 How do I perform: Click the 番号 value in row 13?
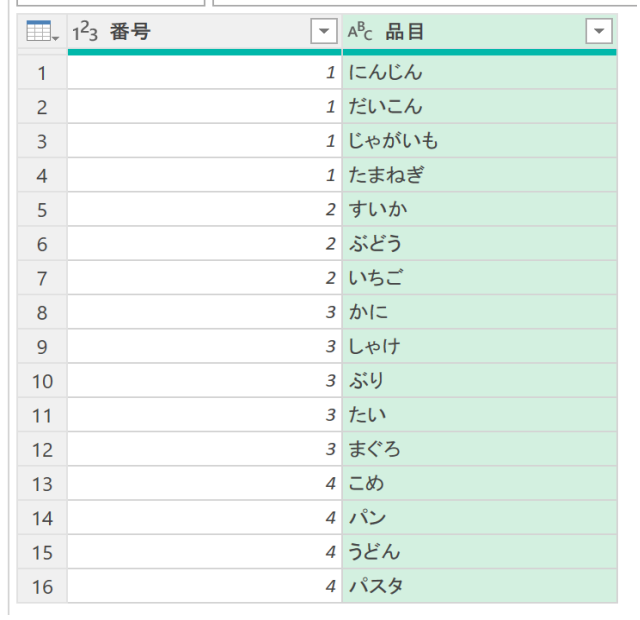click(x=204, y=484)
